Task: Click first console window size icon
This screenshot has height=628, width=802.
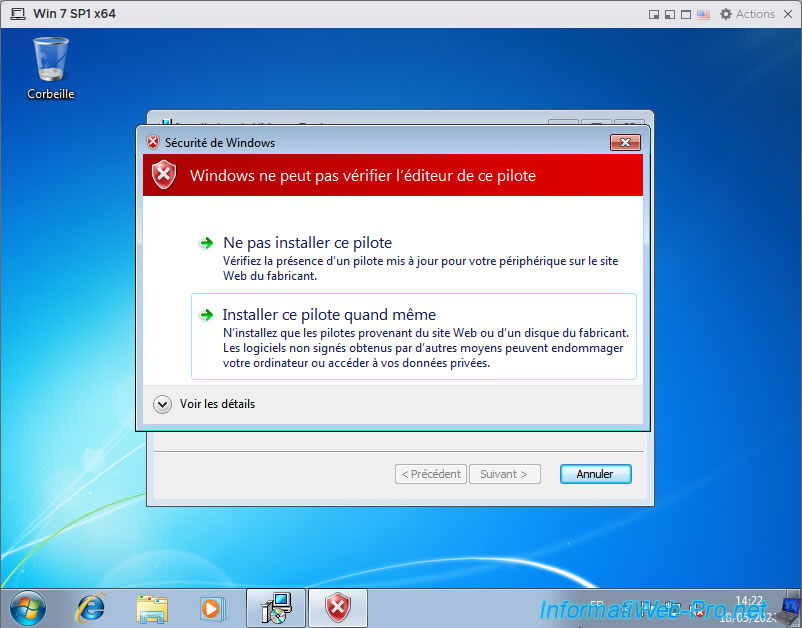Action: click(x=654, y=14)
